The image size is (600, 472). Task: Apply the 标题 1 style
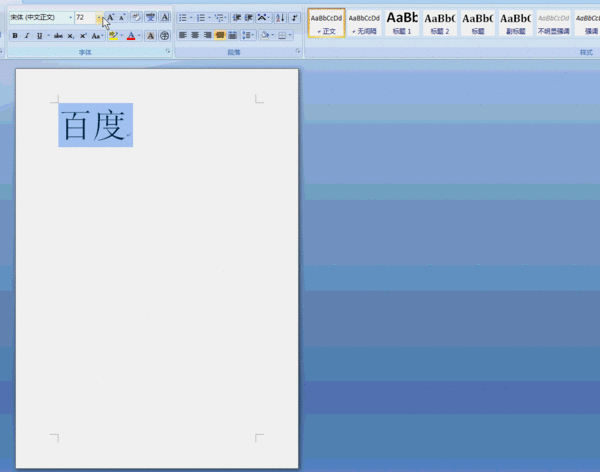(402, 23)
